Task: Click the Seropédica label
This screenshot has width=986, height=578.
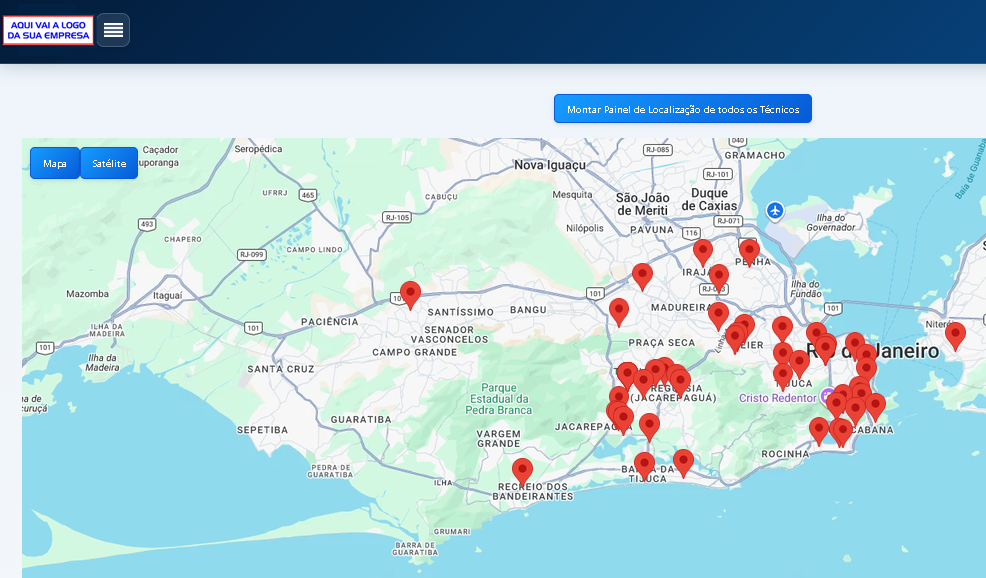Action: [258, 149]
